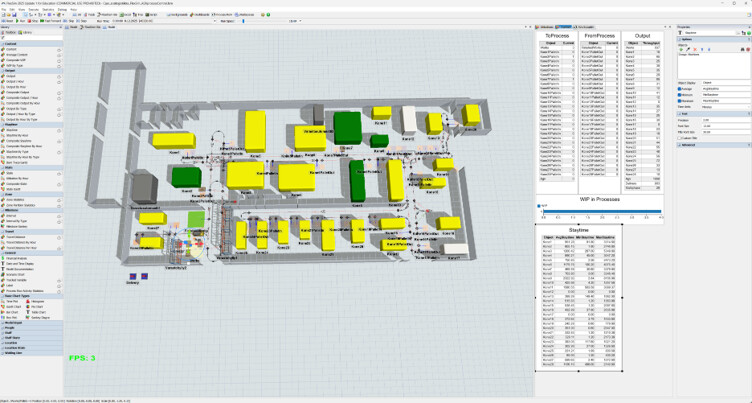Viewport: 752px width, 403px height.
Task: Collapse the Text section in Properties
Action: pos(714,114)
